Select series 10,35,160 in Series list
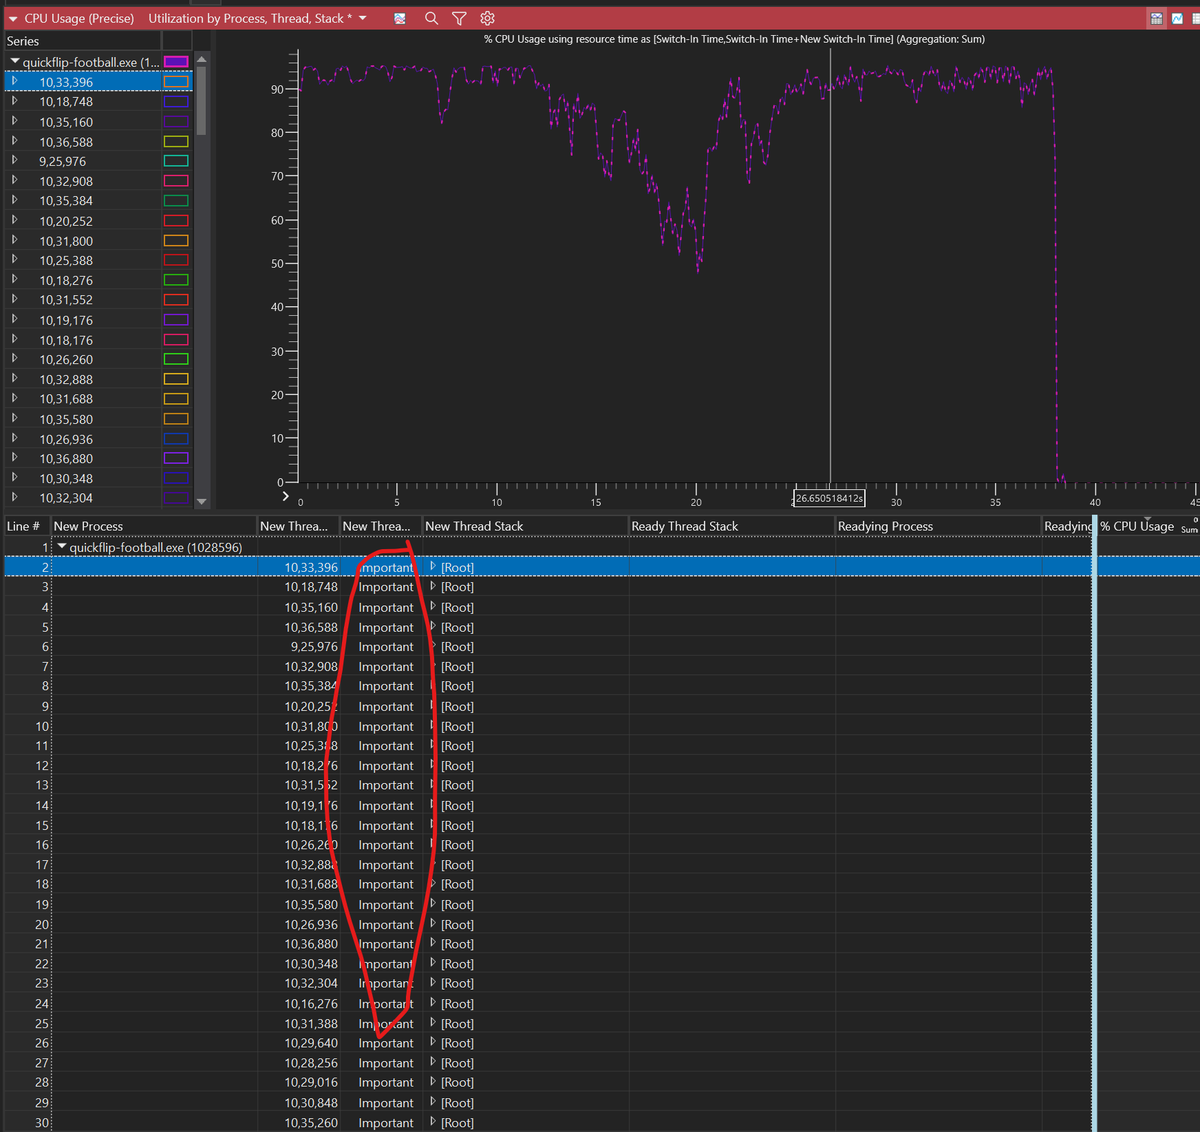The image size is (1200, 1132). tap(66, 122)
